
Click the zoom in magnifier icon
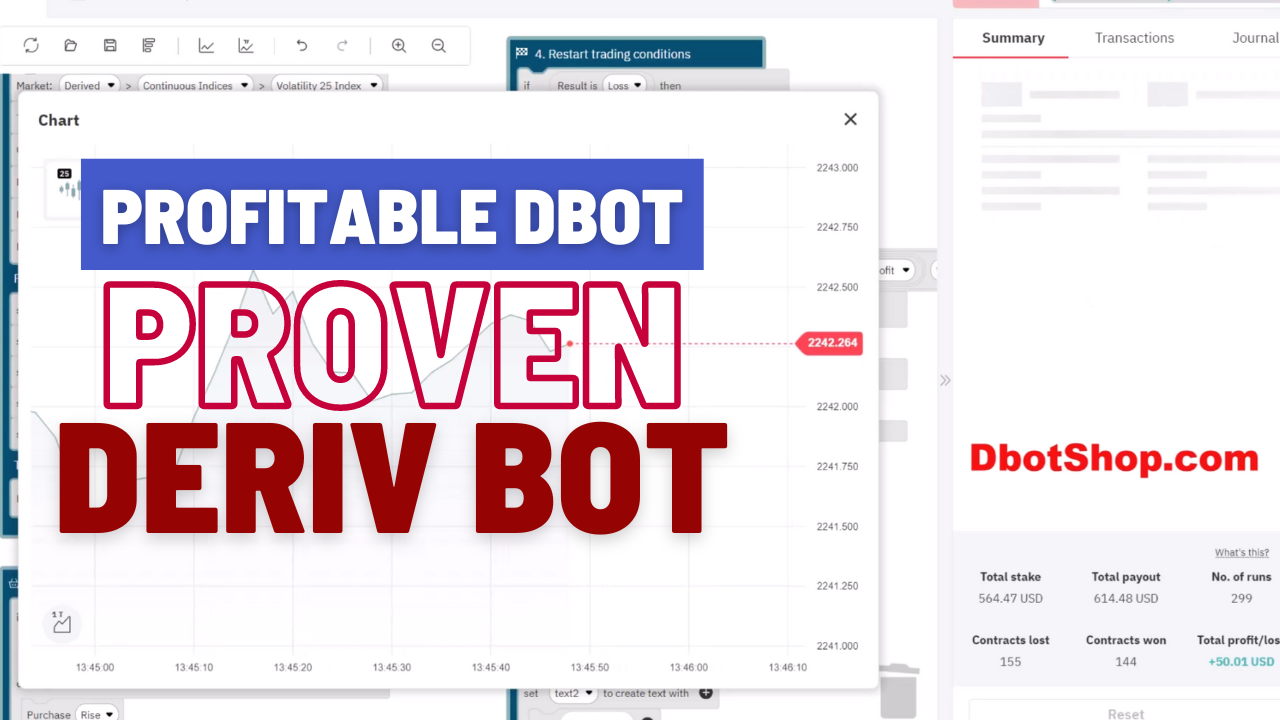(399, 45)
